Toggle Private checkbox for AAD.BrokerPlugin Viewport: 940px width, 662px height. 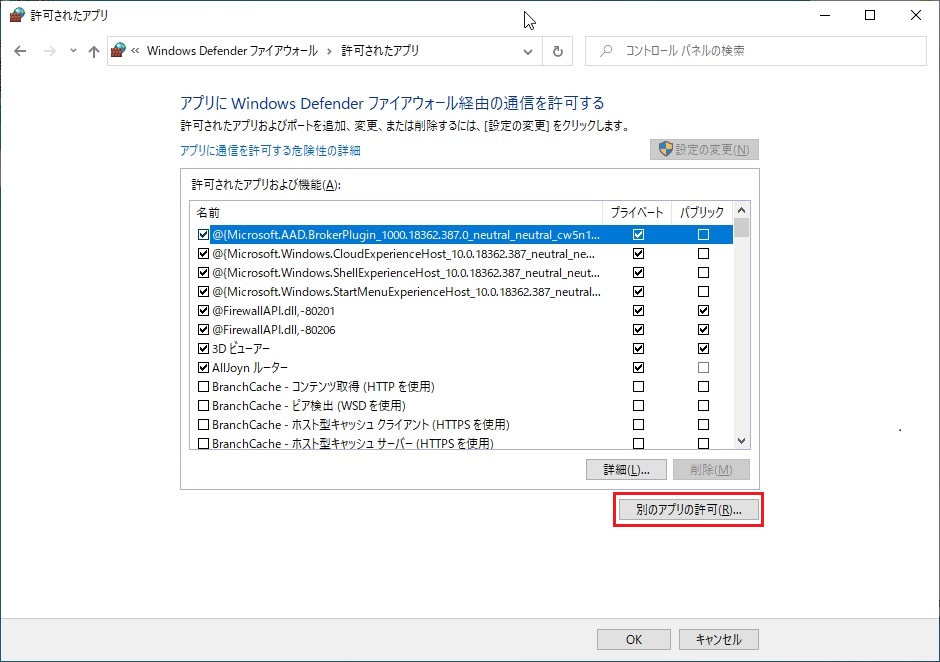coord(638,234)
